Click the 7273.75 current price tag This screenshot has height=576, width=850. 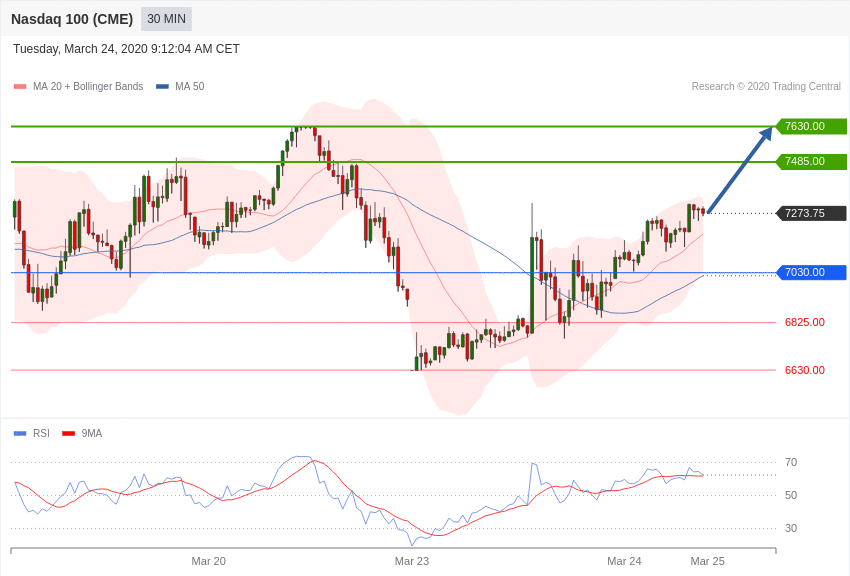812,213
